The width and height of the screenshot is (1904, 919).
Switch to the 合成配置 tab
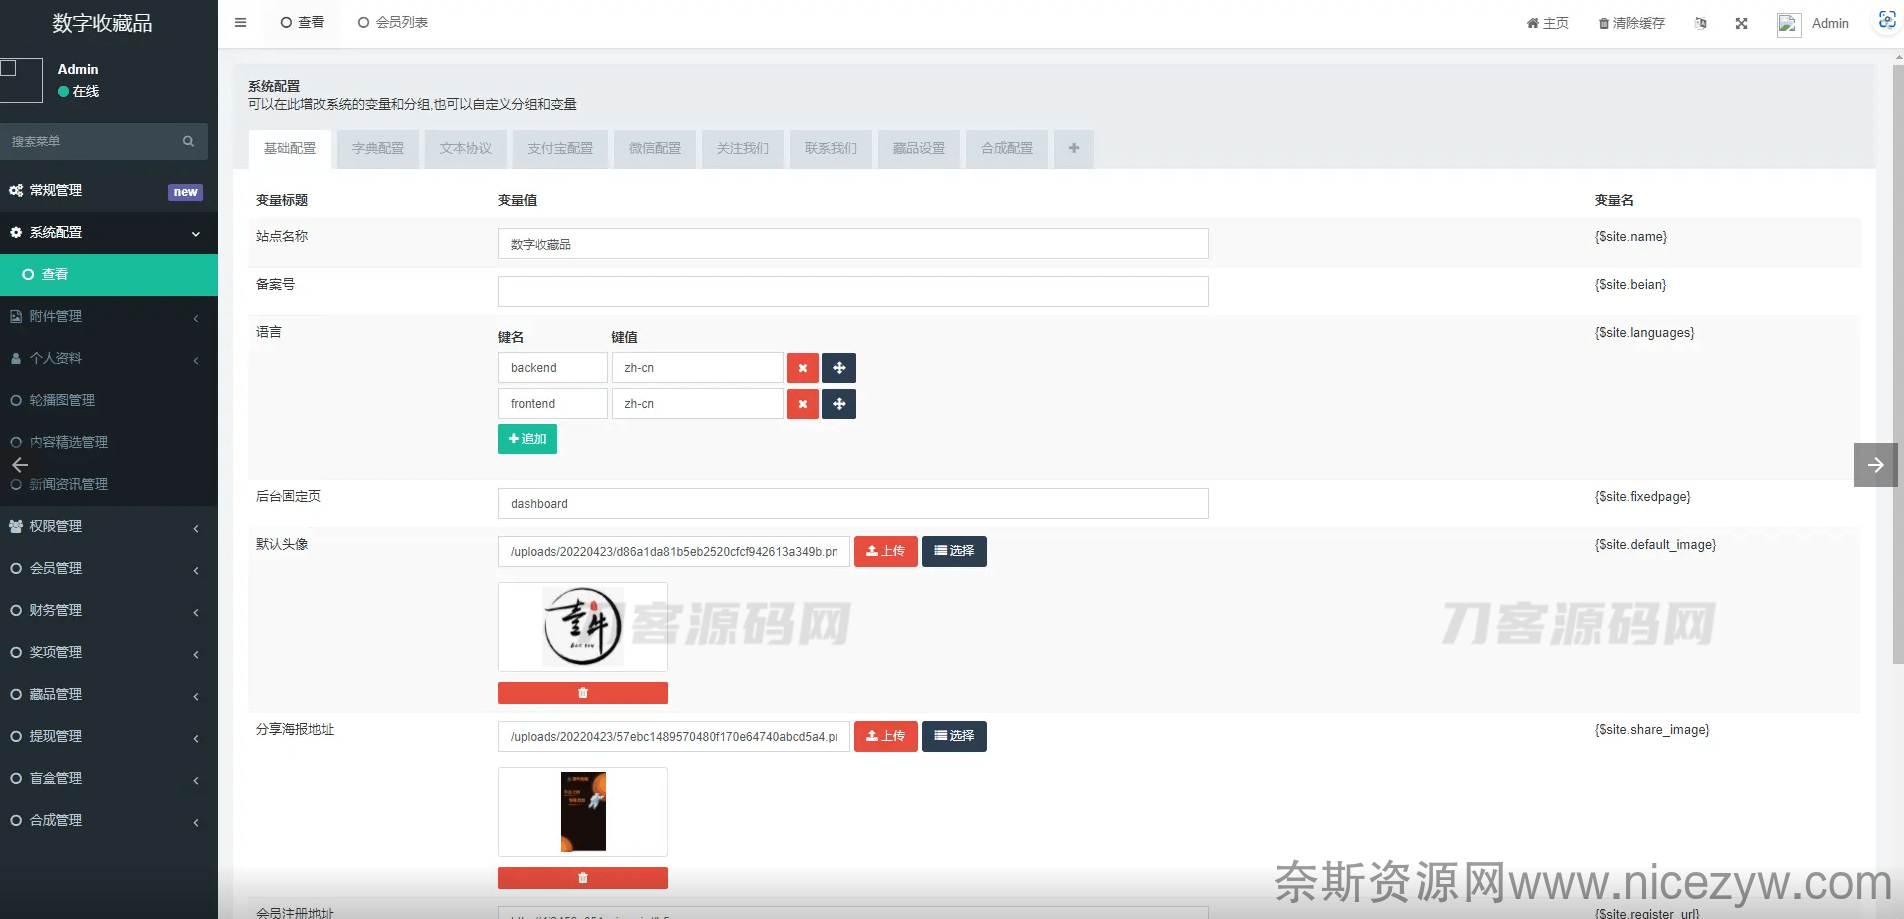click(1006, 148)
